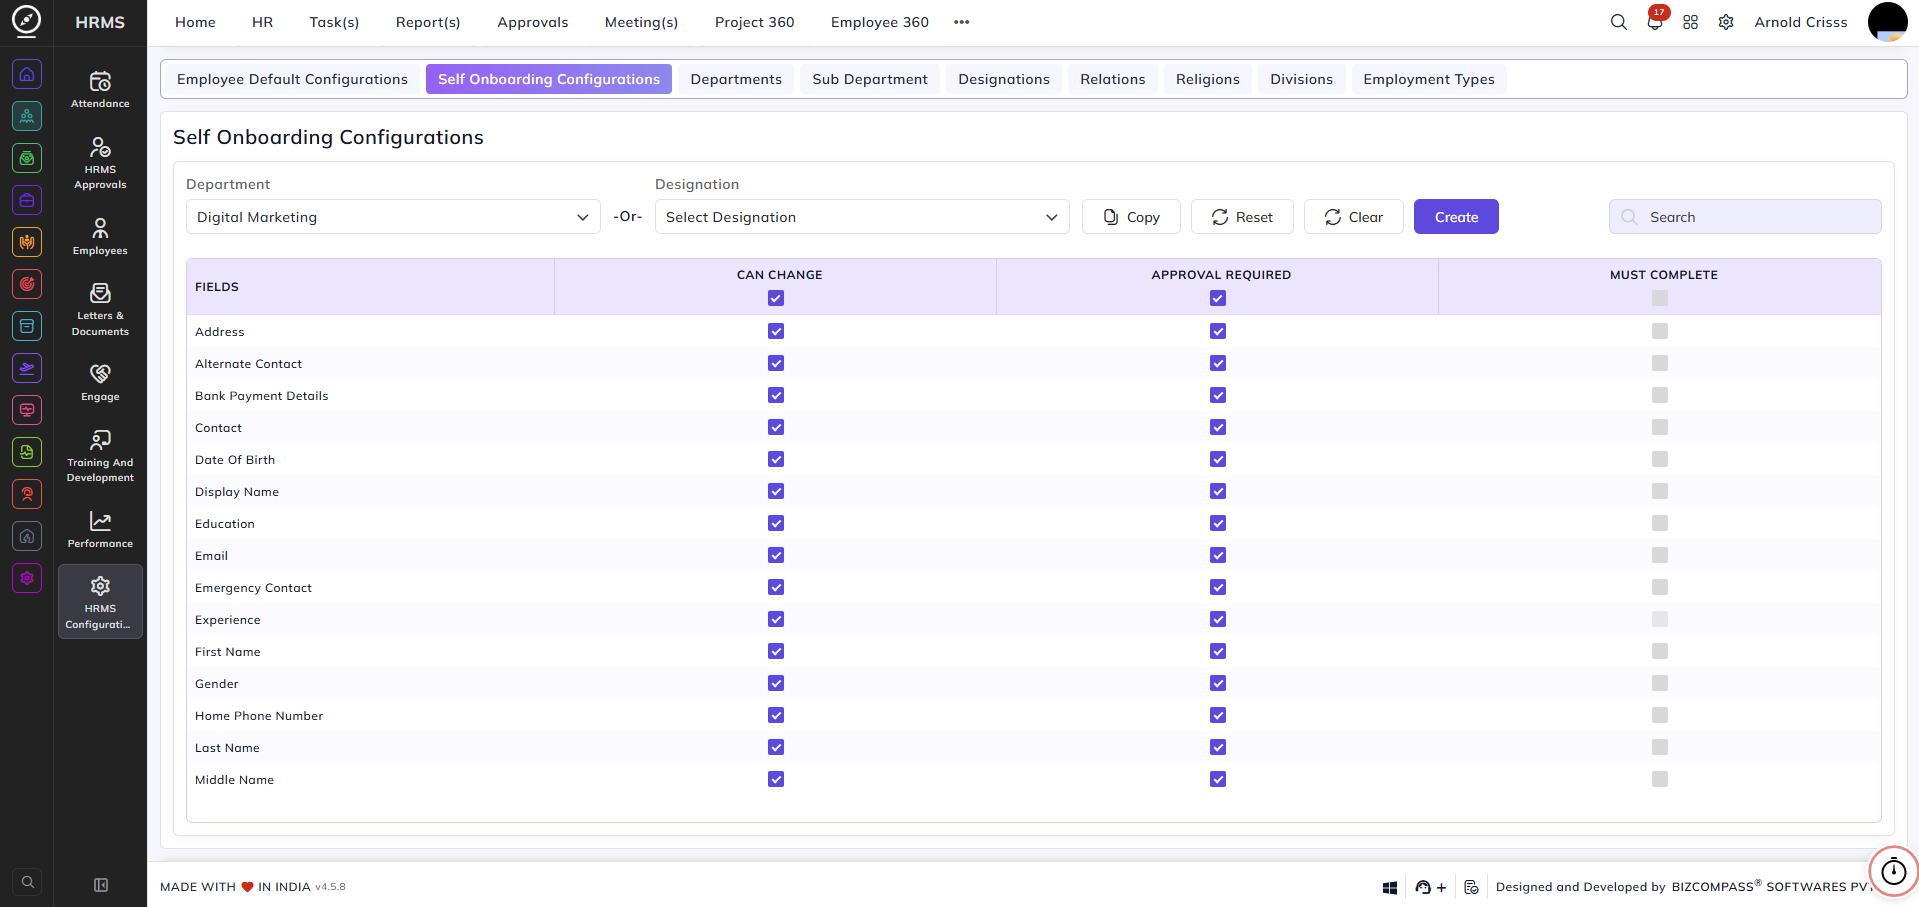Image resolution: width=1919 pixels, height=907 pixels.
Task: Check Must Complete for Contact
Action: click(1660, 427)
